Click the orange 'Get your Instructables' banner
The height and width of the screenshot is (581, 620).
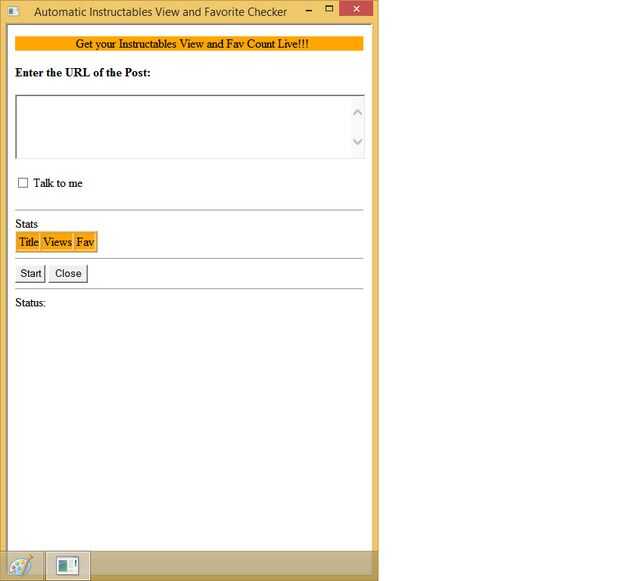(x=189, y=44)
